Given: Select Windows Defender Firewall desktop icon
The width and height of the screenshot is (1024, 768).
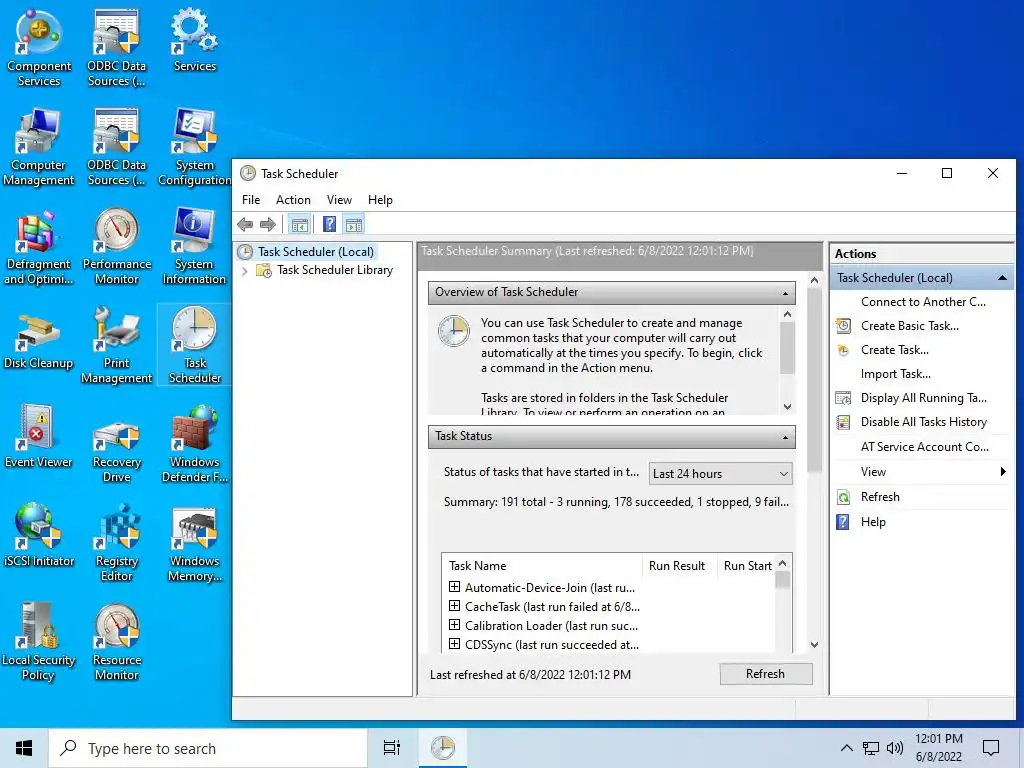Looking at the screenshot, I should pyautogui.click(x=195, y=445).
